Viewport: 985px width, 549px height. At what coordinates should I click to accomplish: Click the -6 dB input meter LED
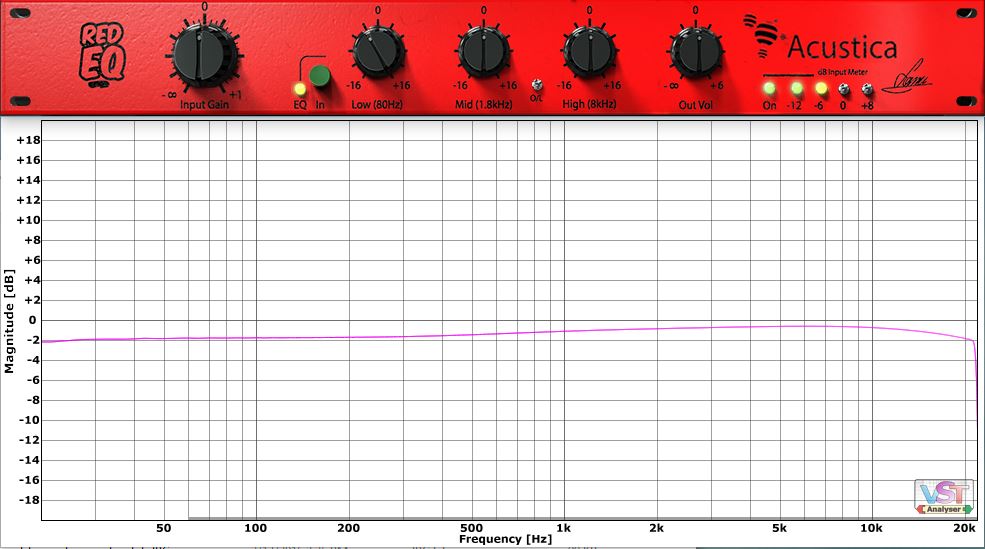point(820,89)
